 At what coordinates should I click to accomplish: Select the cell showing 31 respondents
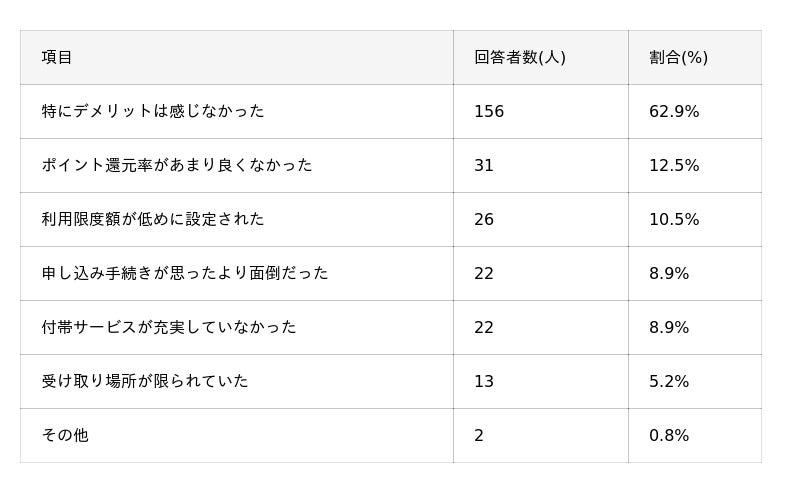coord(484,166)
